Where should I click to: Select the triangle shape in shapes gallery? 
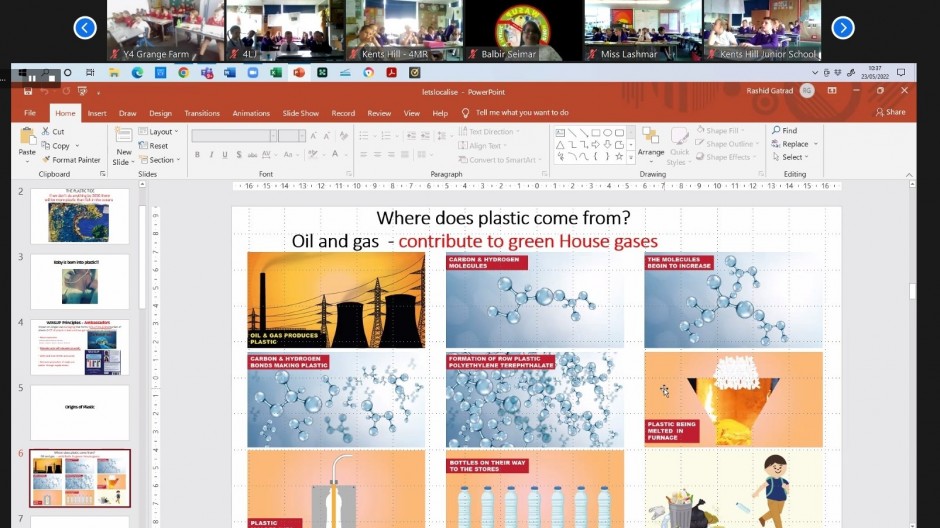(x=559, y=144)
